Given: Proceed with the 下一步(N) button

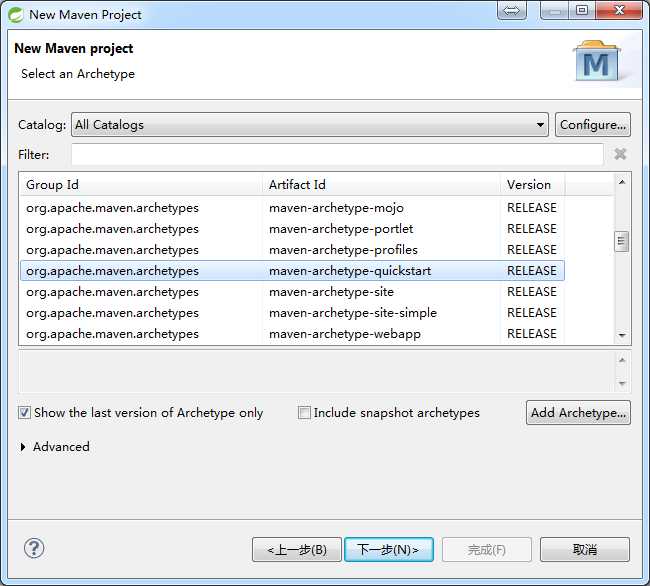Looking at the screenshot, I should [389, 550].
